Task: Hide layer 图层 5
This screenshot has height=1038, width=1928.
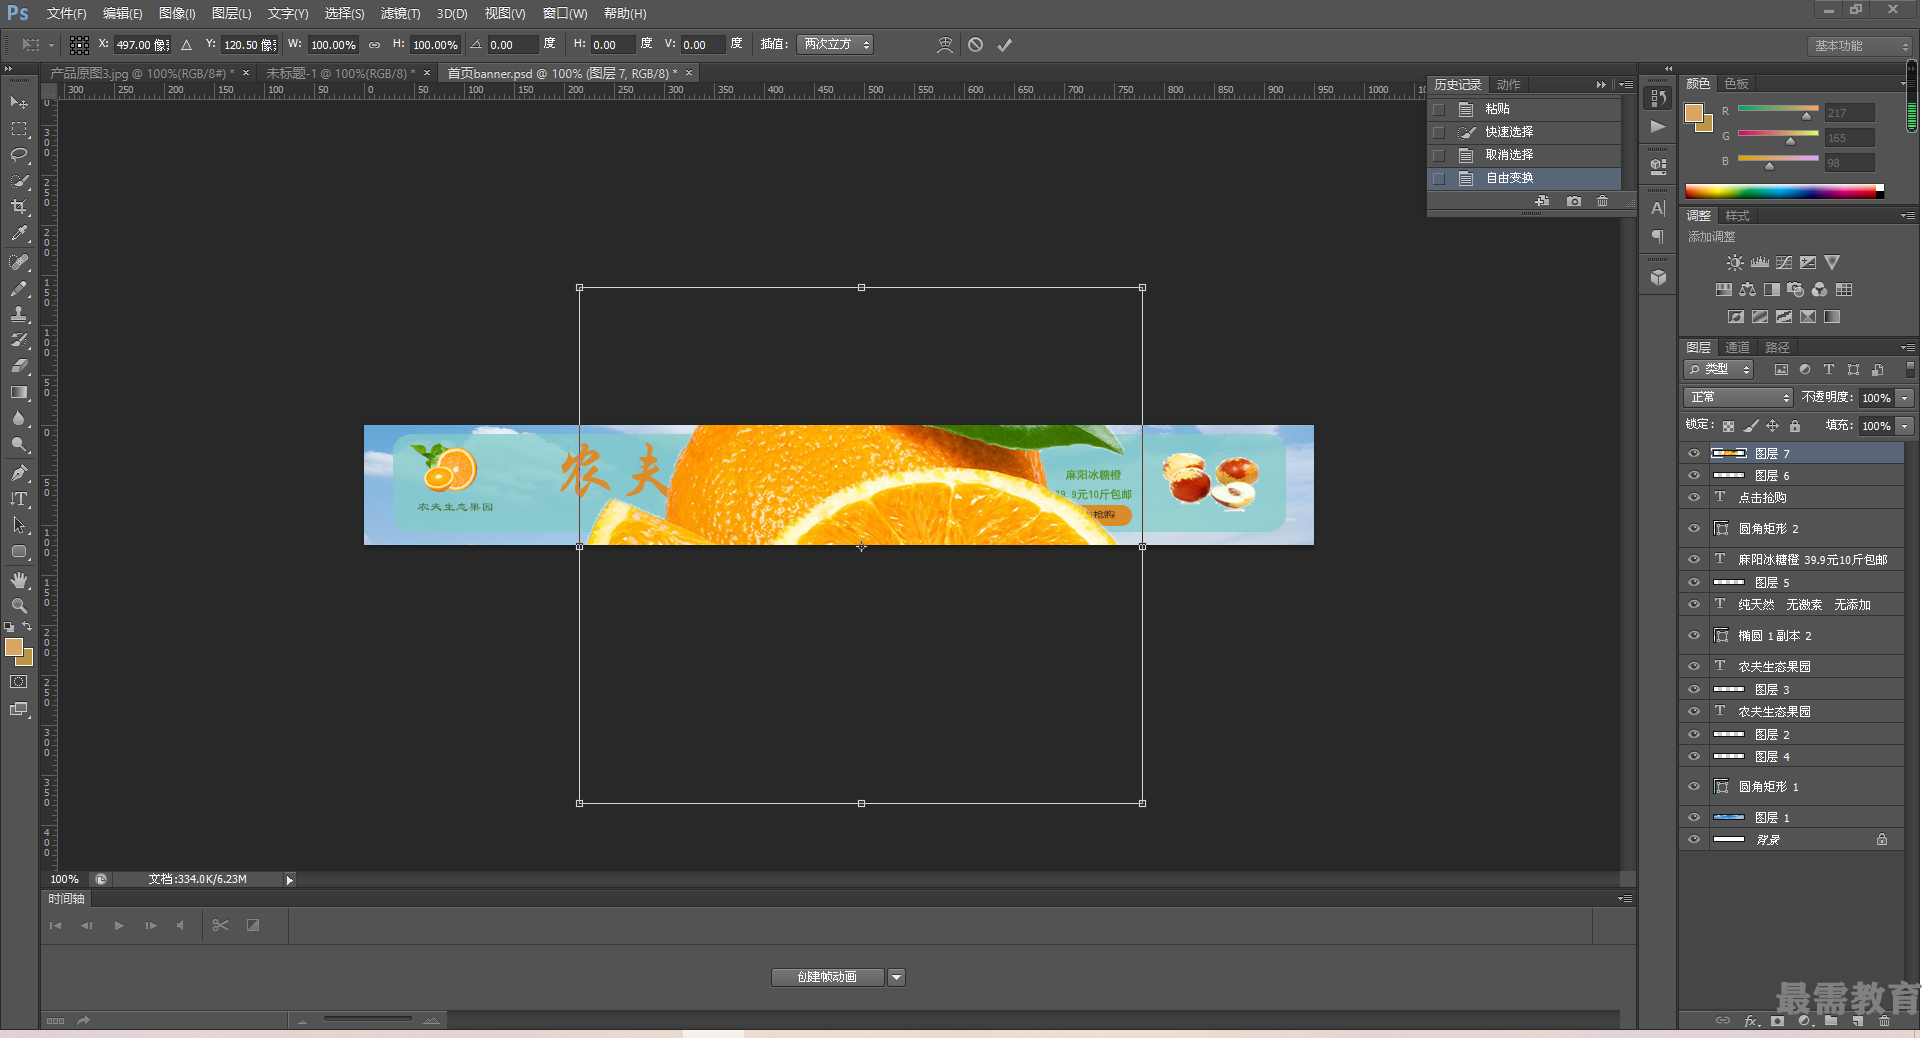Action: 1694,582
